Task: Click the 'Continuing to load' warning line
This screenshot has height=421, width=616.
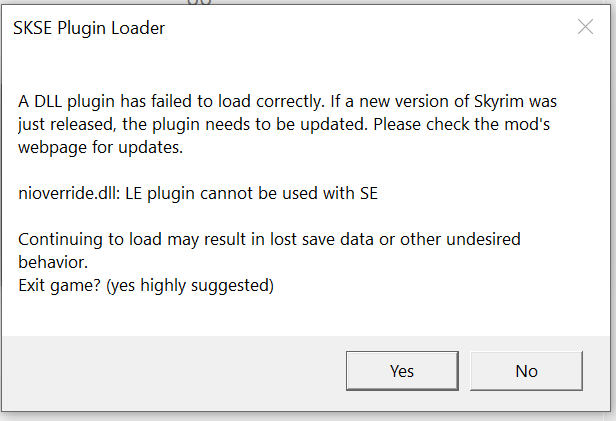Action: tap(269, 240)
